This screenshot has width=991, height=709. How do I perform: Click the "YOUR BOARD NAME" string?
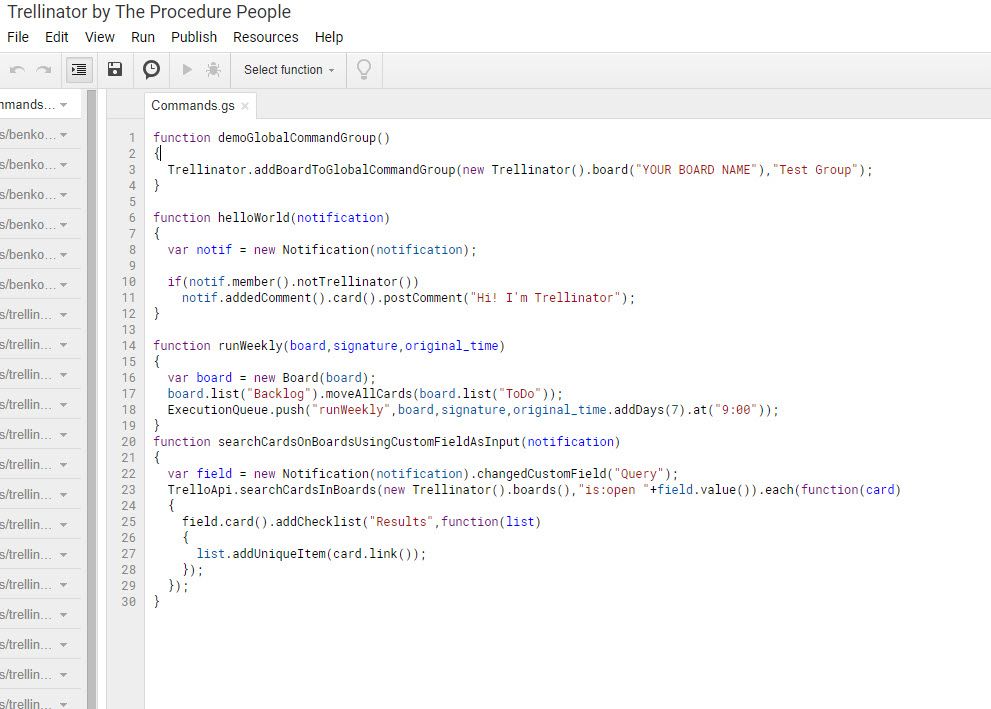pos(696,170)
